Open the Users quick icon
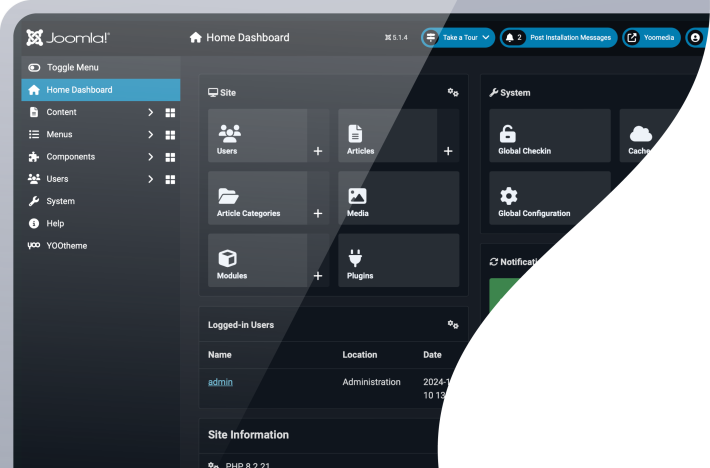Viewport: 710px width, 468px height. (x=257, y=135)
